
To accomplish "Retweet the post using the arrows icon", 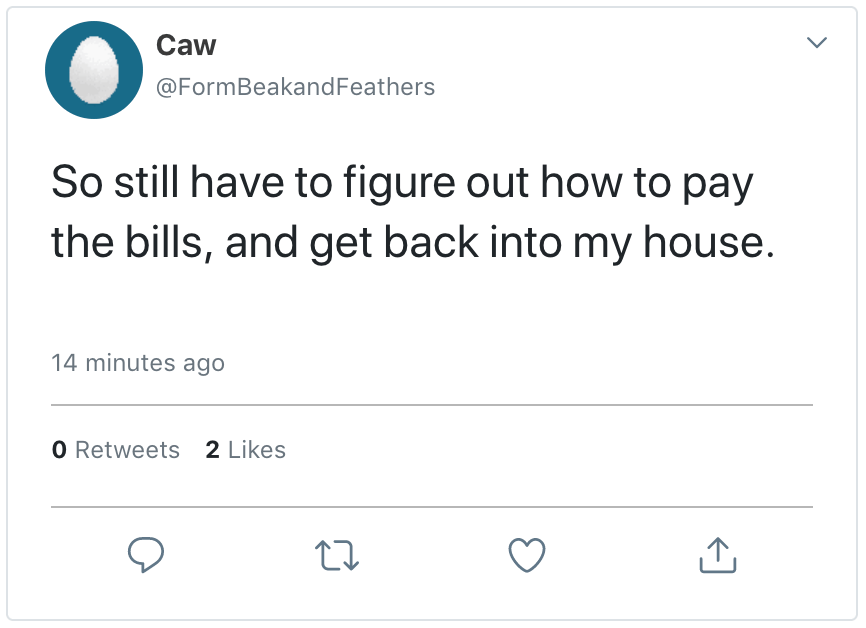I will click(336, 556).
